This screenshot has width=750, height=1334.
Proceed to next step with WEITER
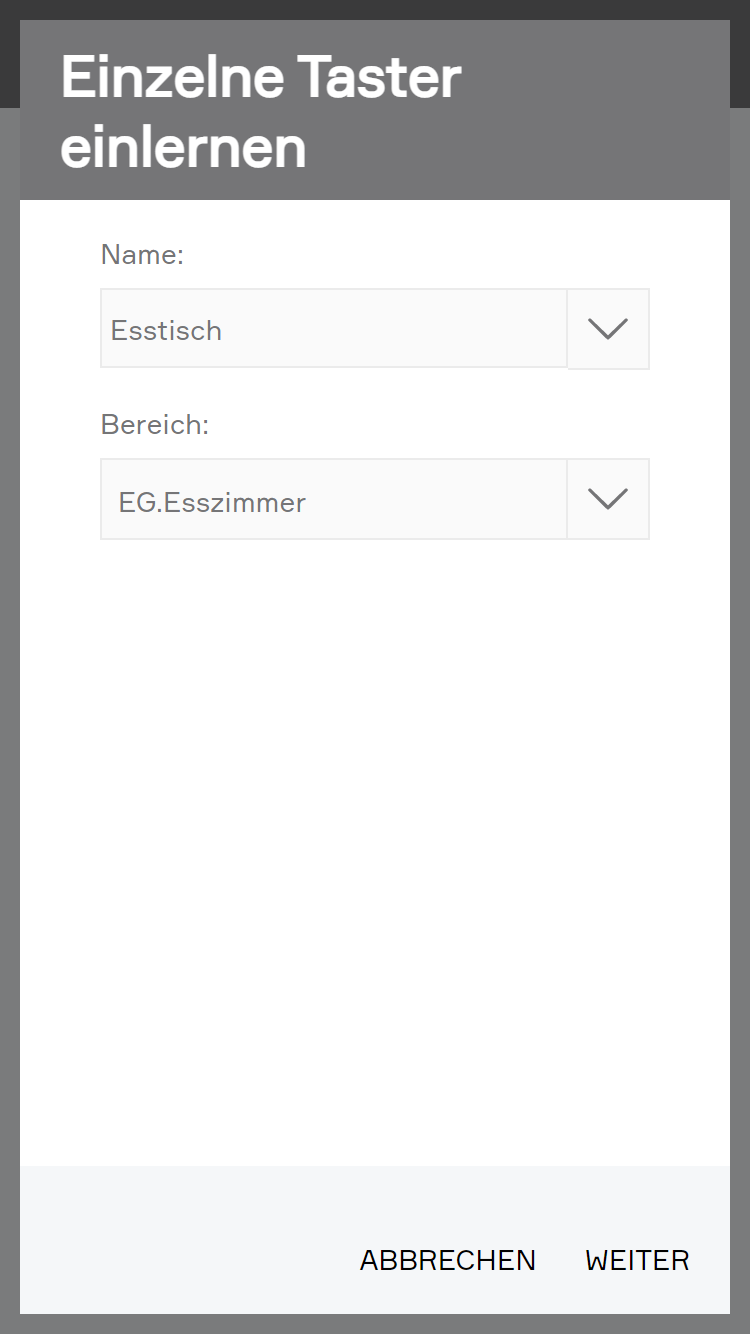tap(637, 1260)
